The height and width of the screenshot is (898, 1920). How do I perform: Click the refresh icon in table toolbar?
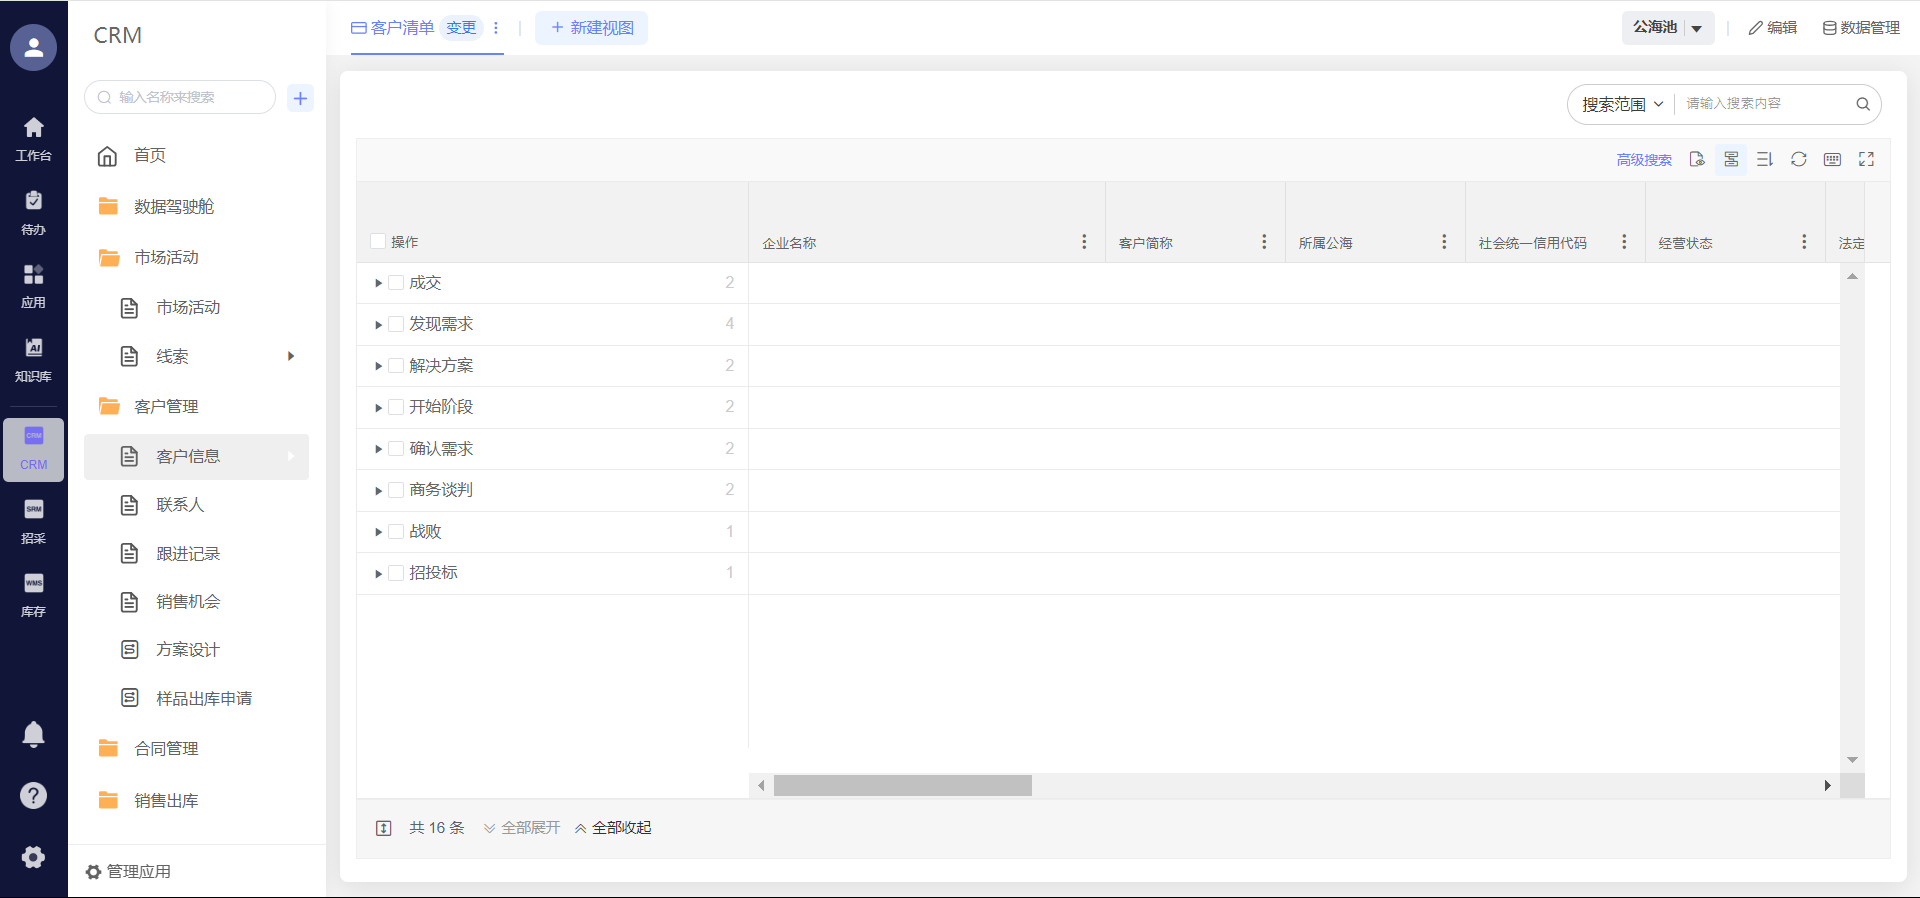coord(1798,159)
